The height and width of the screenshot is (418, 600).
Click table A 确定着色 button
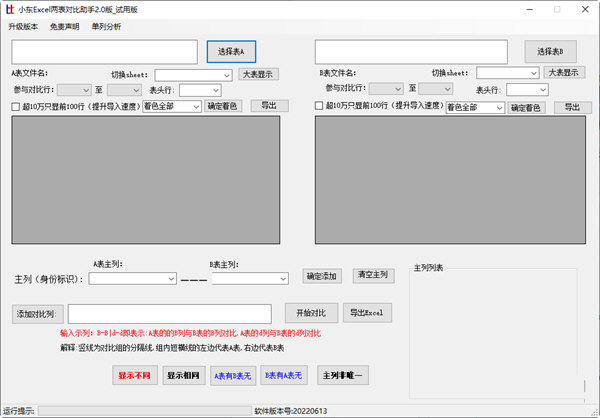223,106
